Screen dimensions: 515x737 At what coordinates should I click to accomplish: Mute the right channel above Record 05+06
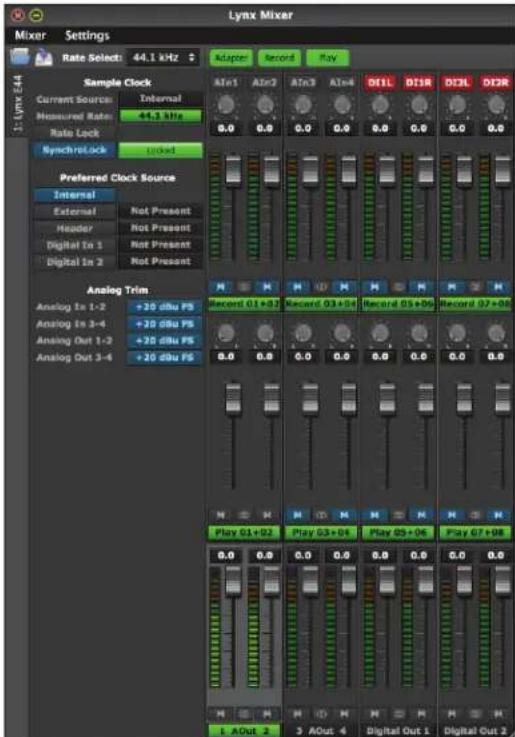click(x=421, y=286)
